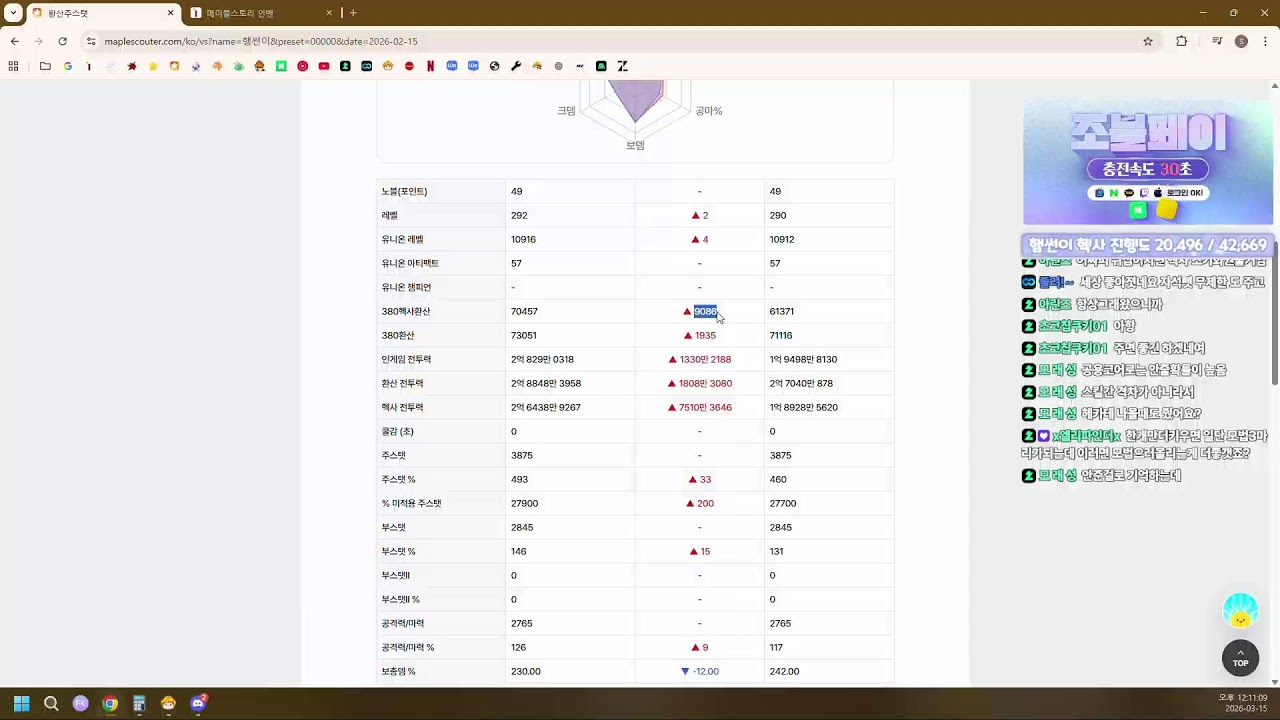Close the 메이플스토리 인벤 tab

[x=329, y=13]
